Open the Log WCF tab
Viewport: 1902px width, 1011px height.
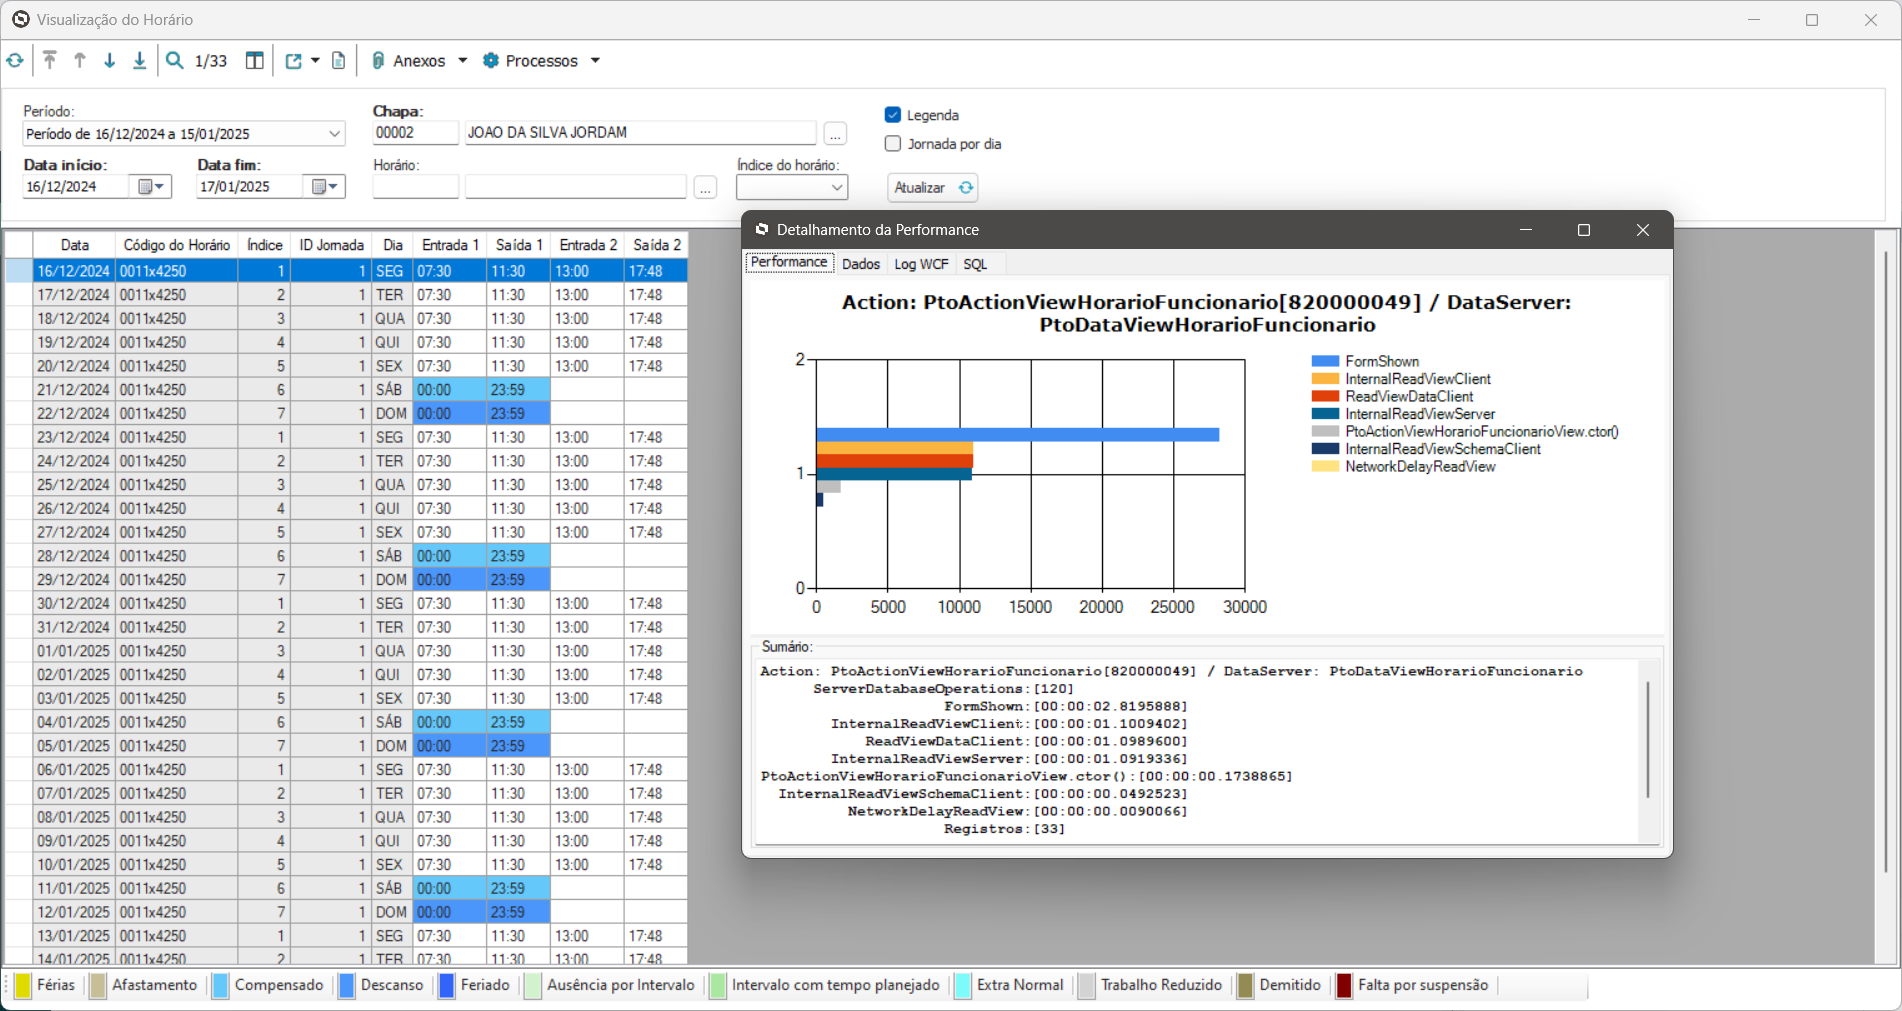point(921,264)
